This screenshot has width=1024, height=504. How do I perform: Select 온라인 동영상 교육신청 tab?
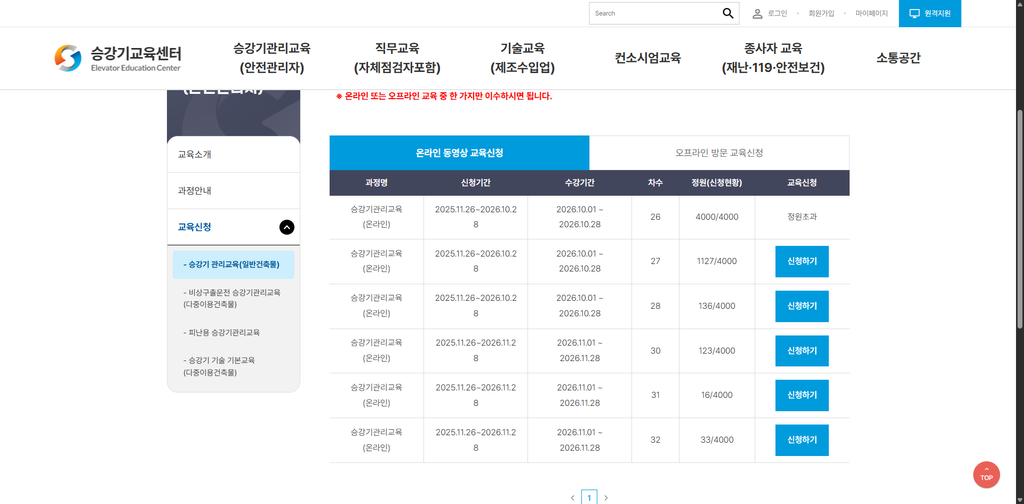click(x=459, y=153)
